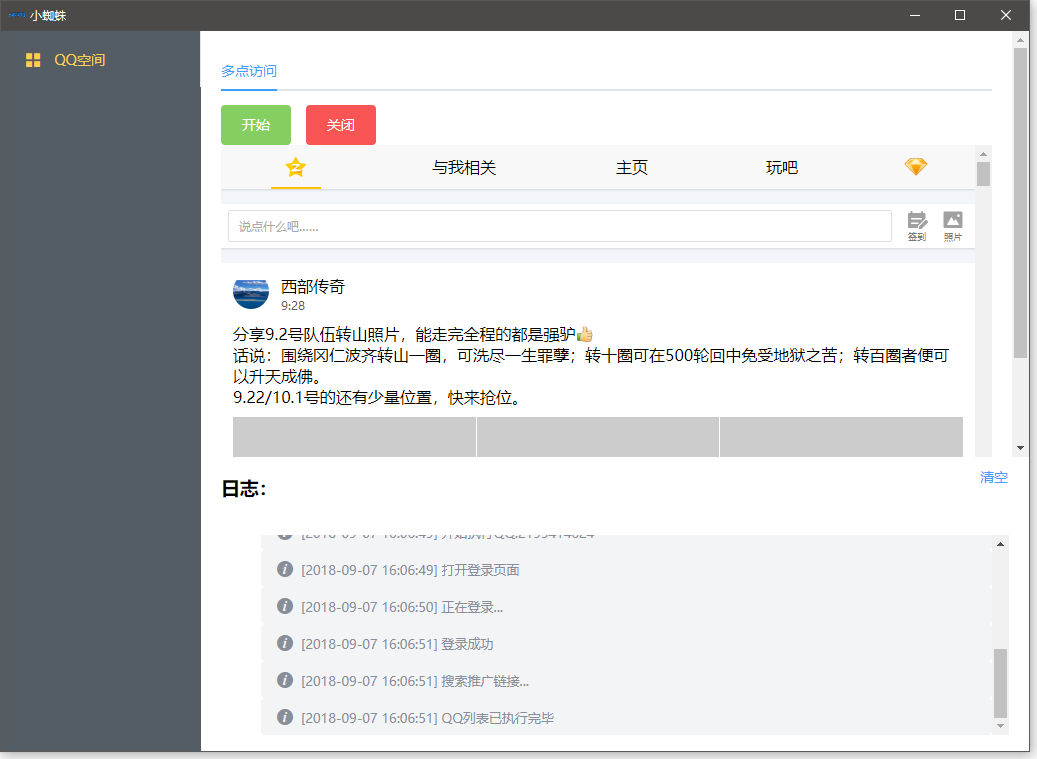This screenshot has height=759, width=1037.
Task: Click the 小蜘蛛 app icon in title bar
Action: [17, 15]
